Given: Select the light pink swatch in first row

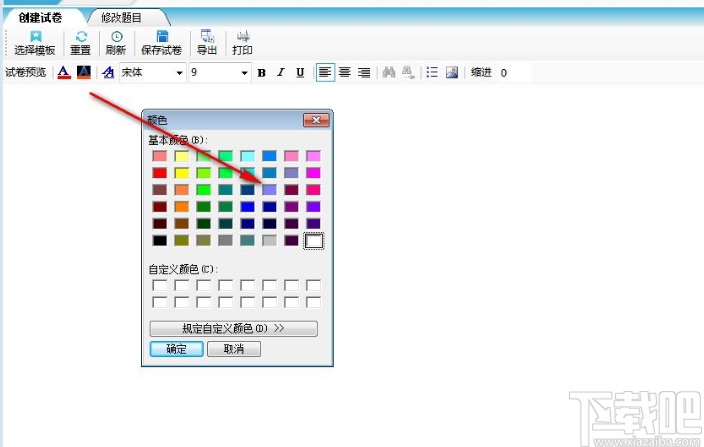Looking at the screenshot, I should click(291, 156).
